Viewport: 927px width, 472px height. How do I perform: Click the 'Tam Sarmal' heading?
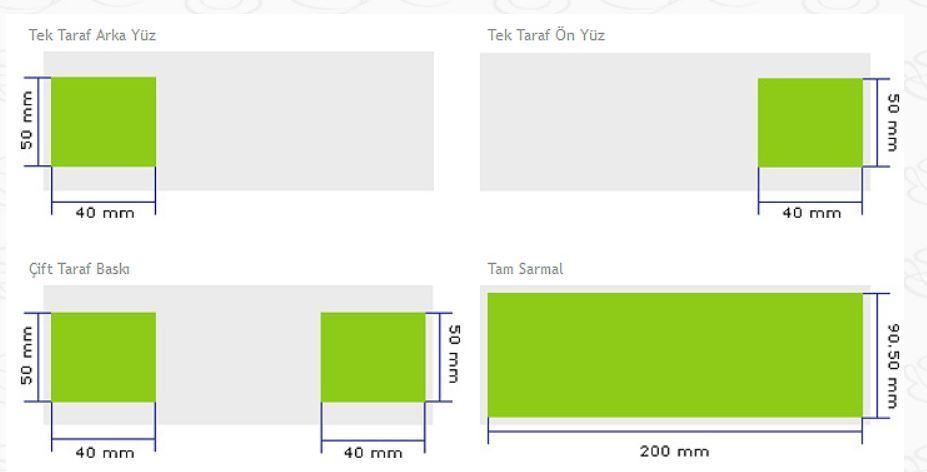point(525,269)
